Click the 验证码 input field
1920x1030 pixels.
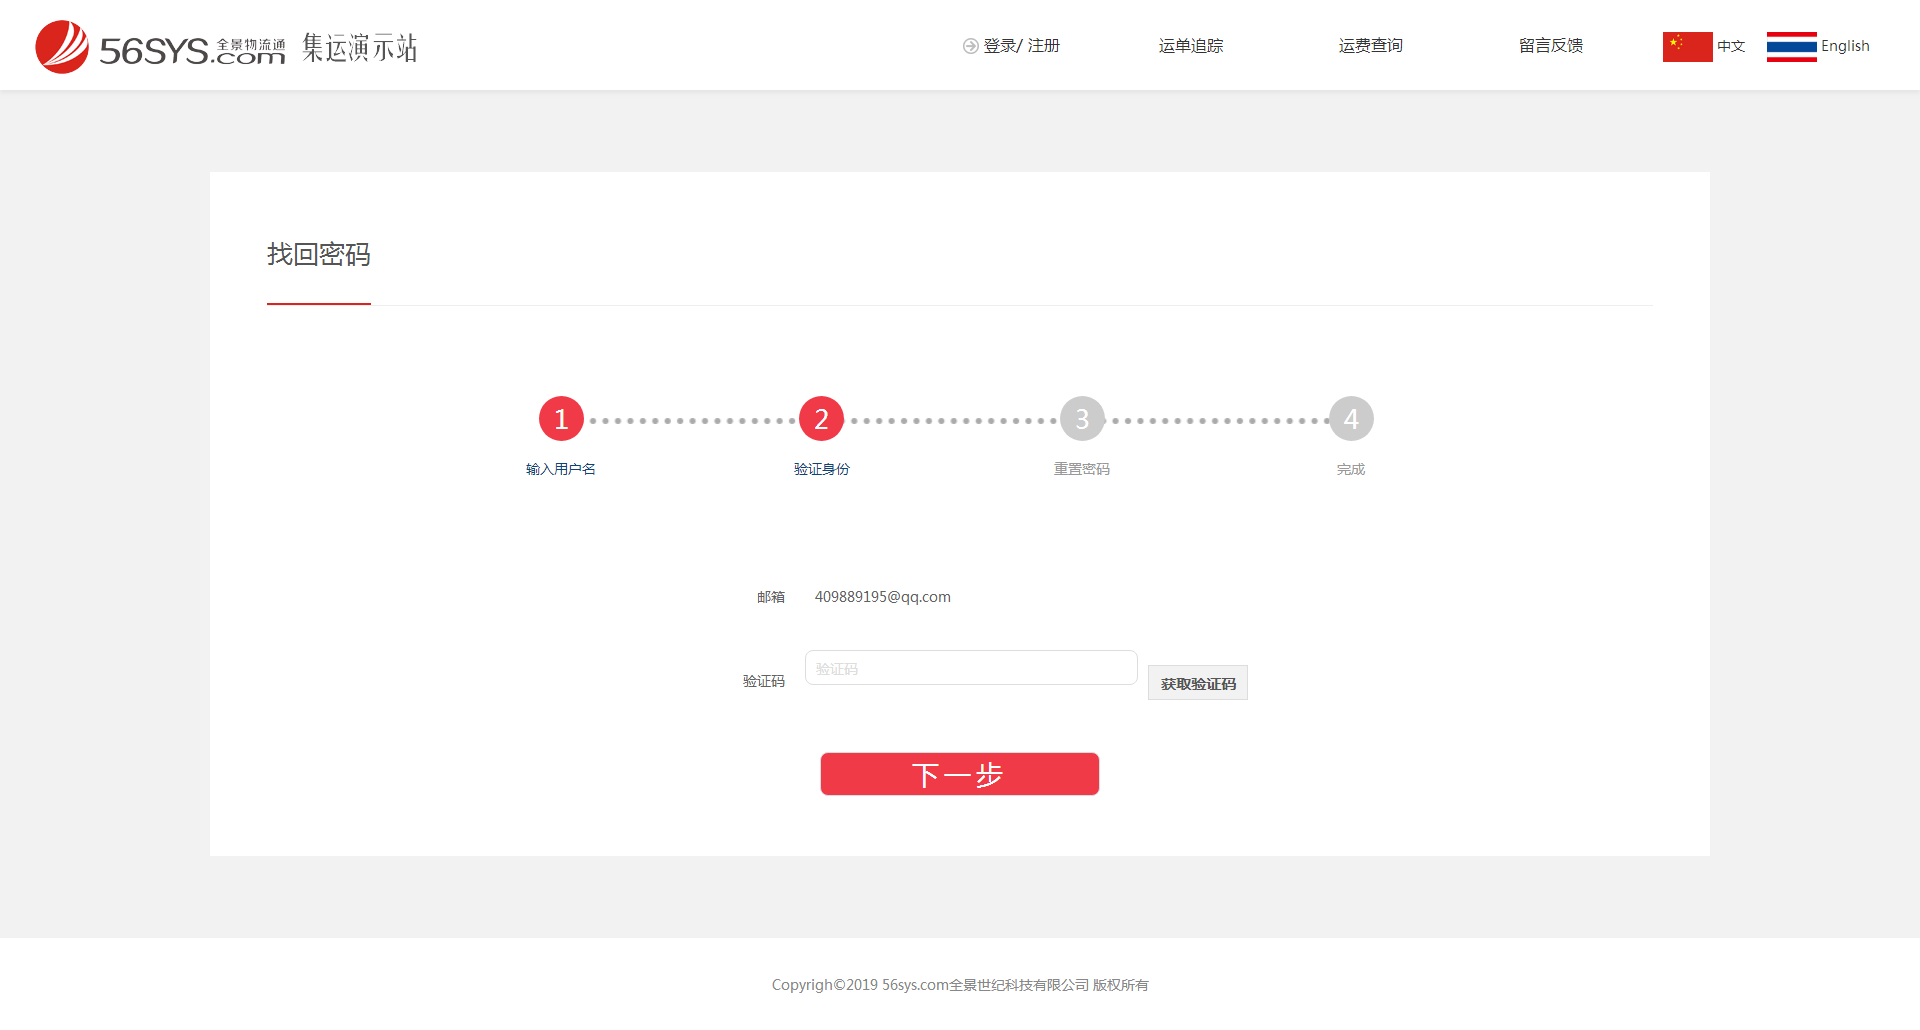970,667
